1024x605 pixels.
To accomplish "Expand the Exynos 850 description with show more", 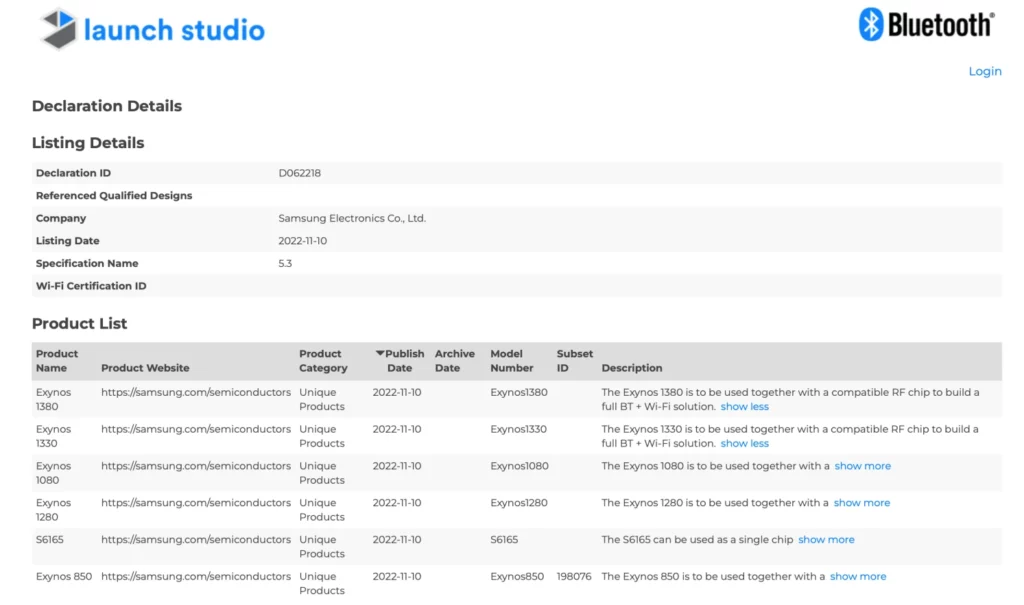I will click(x=858, y=576).
